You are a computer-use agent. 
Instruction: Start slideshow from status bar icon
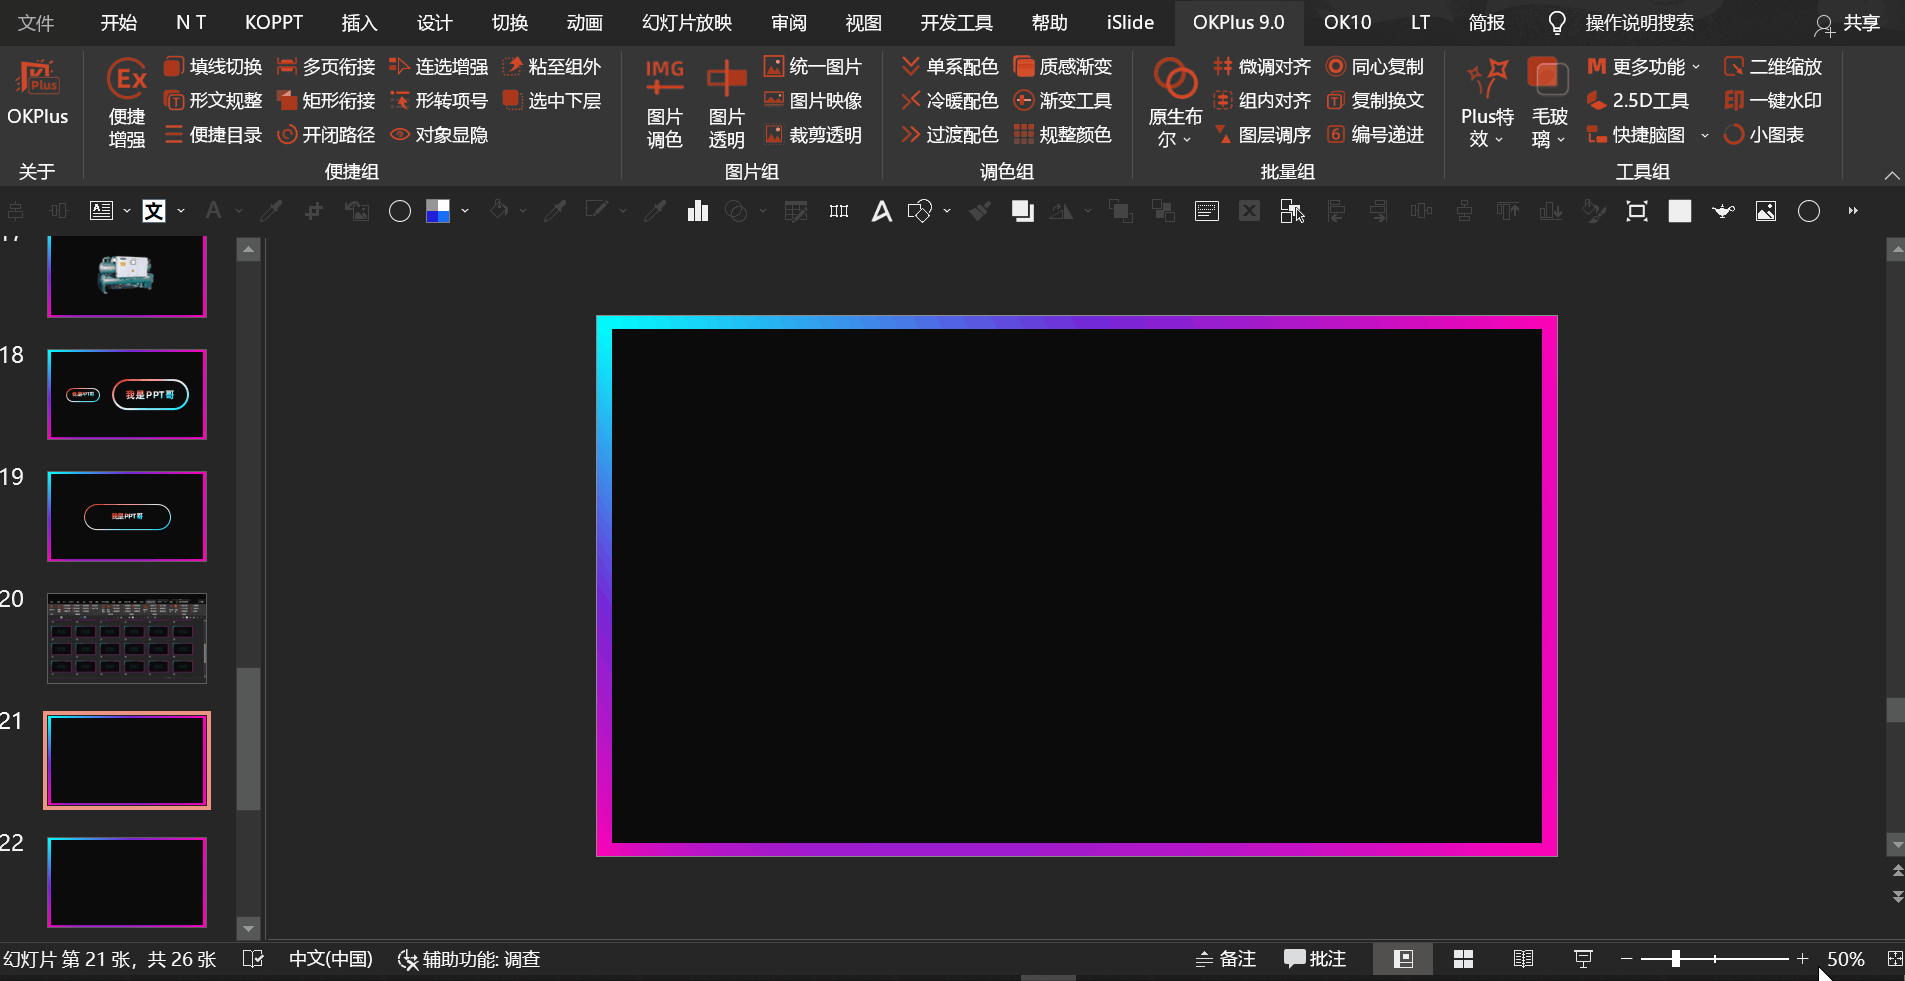pos(1583,959)
